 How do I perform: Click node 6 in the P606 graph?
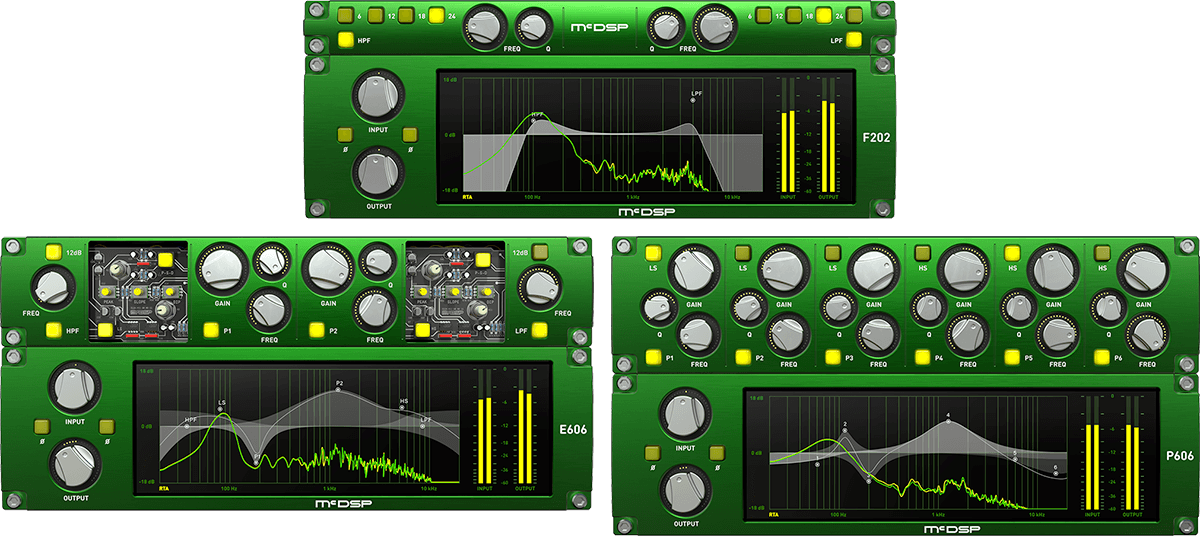click(x=1055, y=475)
